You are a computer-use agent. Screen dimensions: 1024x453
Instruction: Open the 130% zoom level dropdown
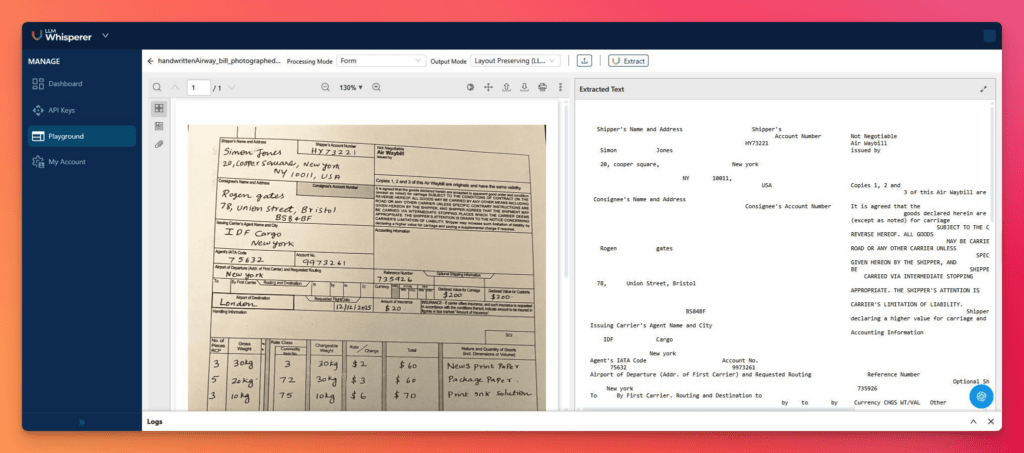click(351, 87)
